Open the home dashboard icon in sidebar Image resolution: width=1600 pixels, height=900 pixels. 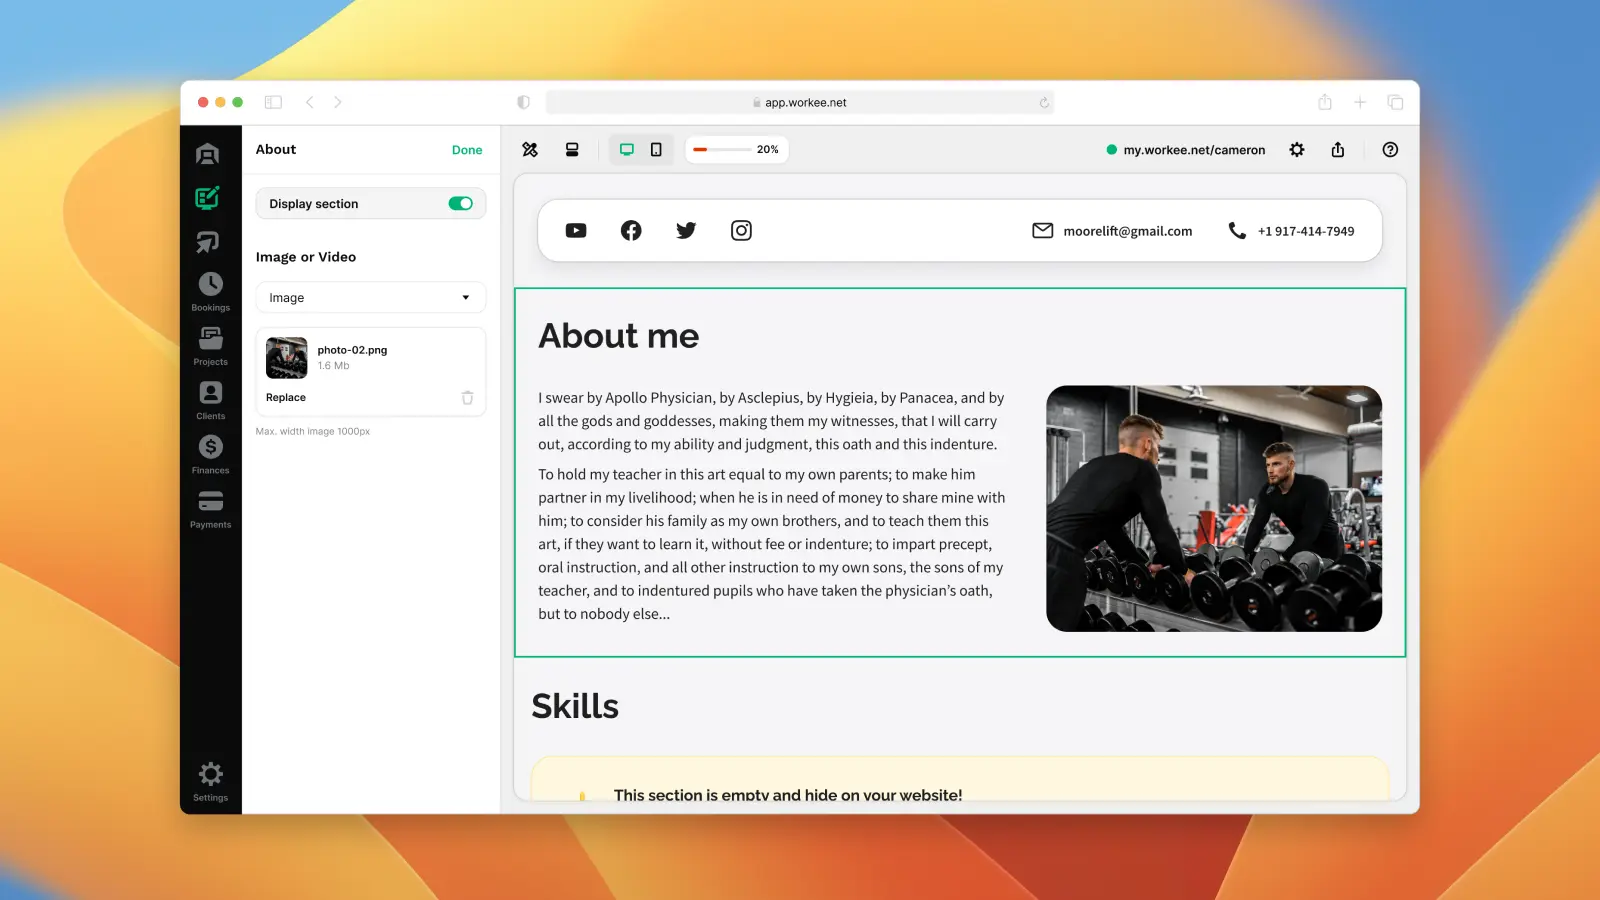coord(208,153)
